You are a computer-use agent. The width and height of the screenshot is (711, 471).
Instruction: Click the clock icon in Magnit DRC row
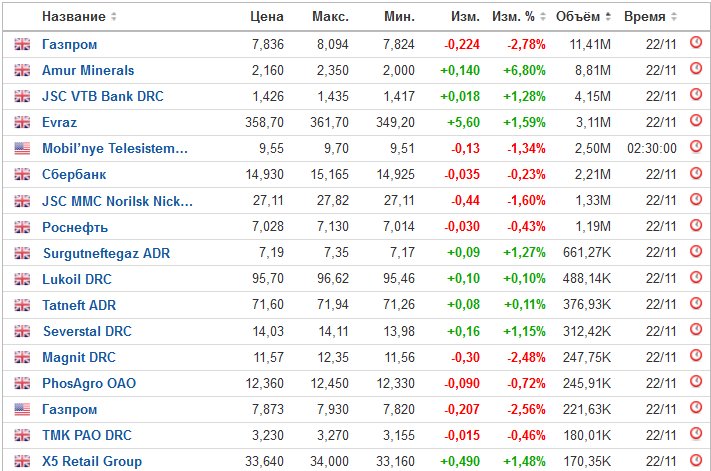tap(697, 357)
